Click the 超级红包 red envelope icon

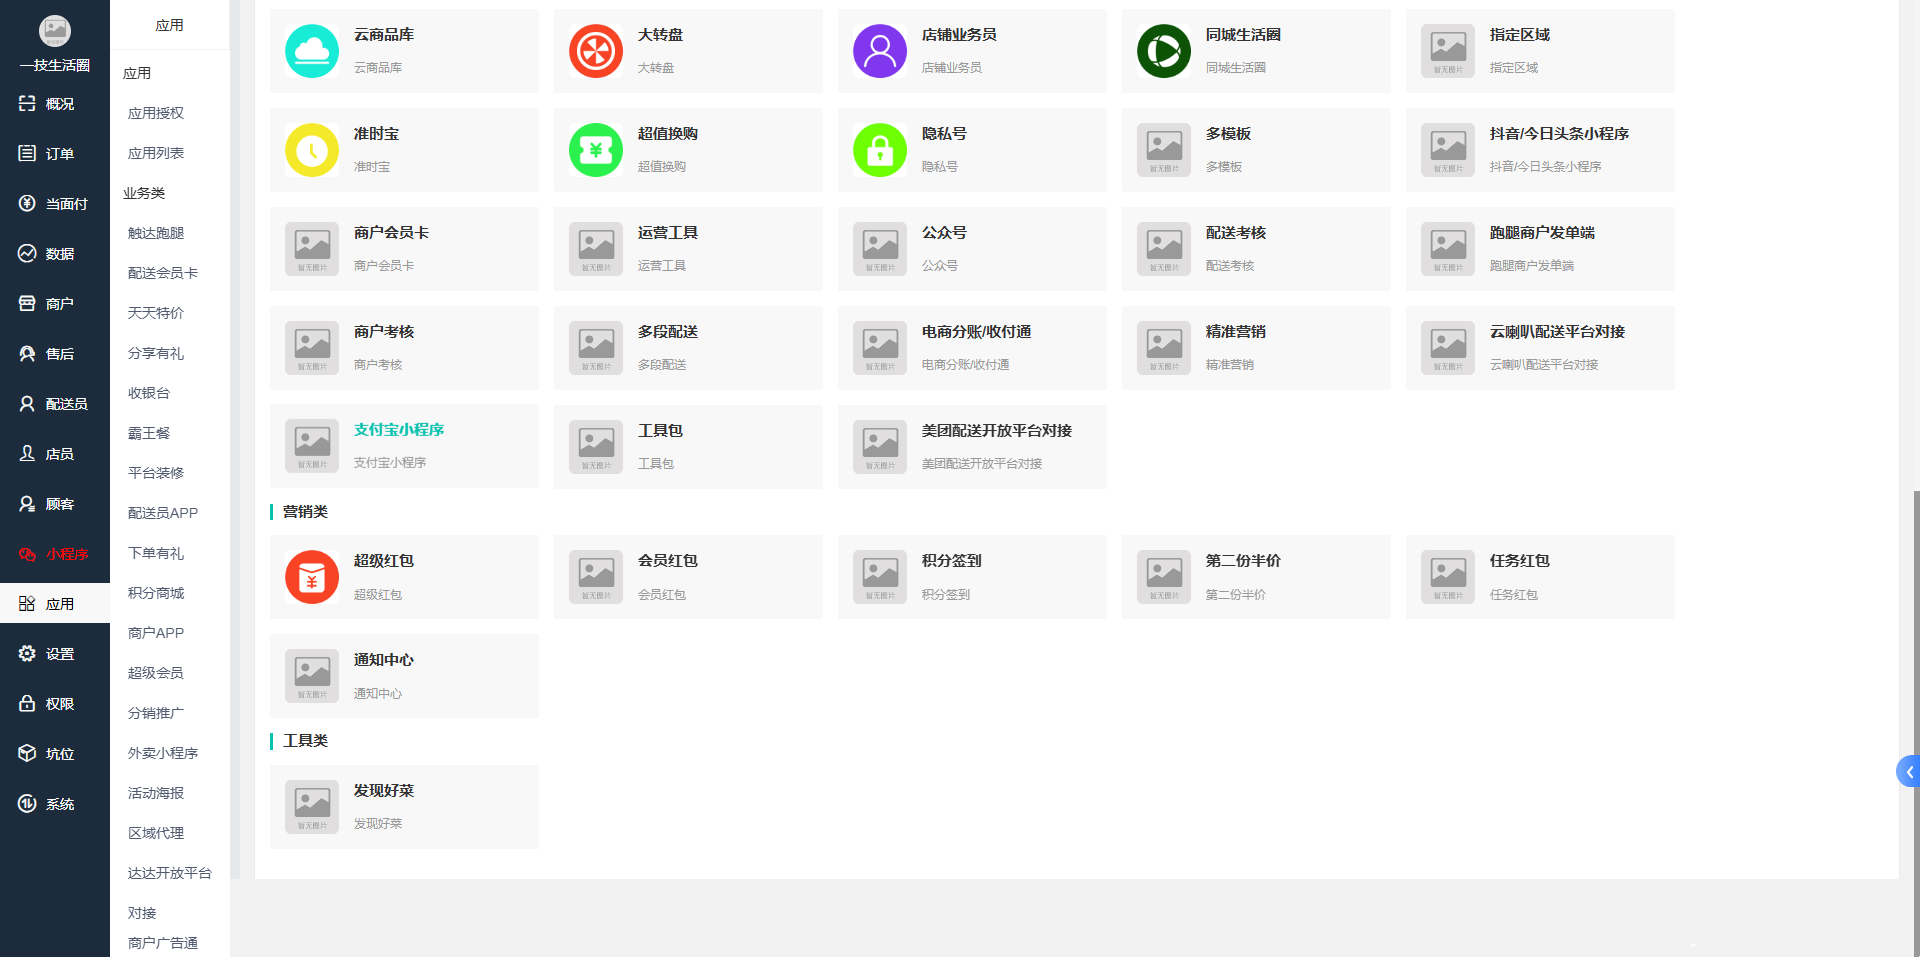(x=312, y=577)
